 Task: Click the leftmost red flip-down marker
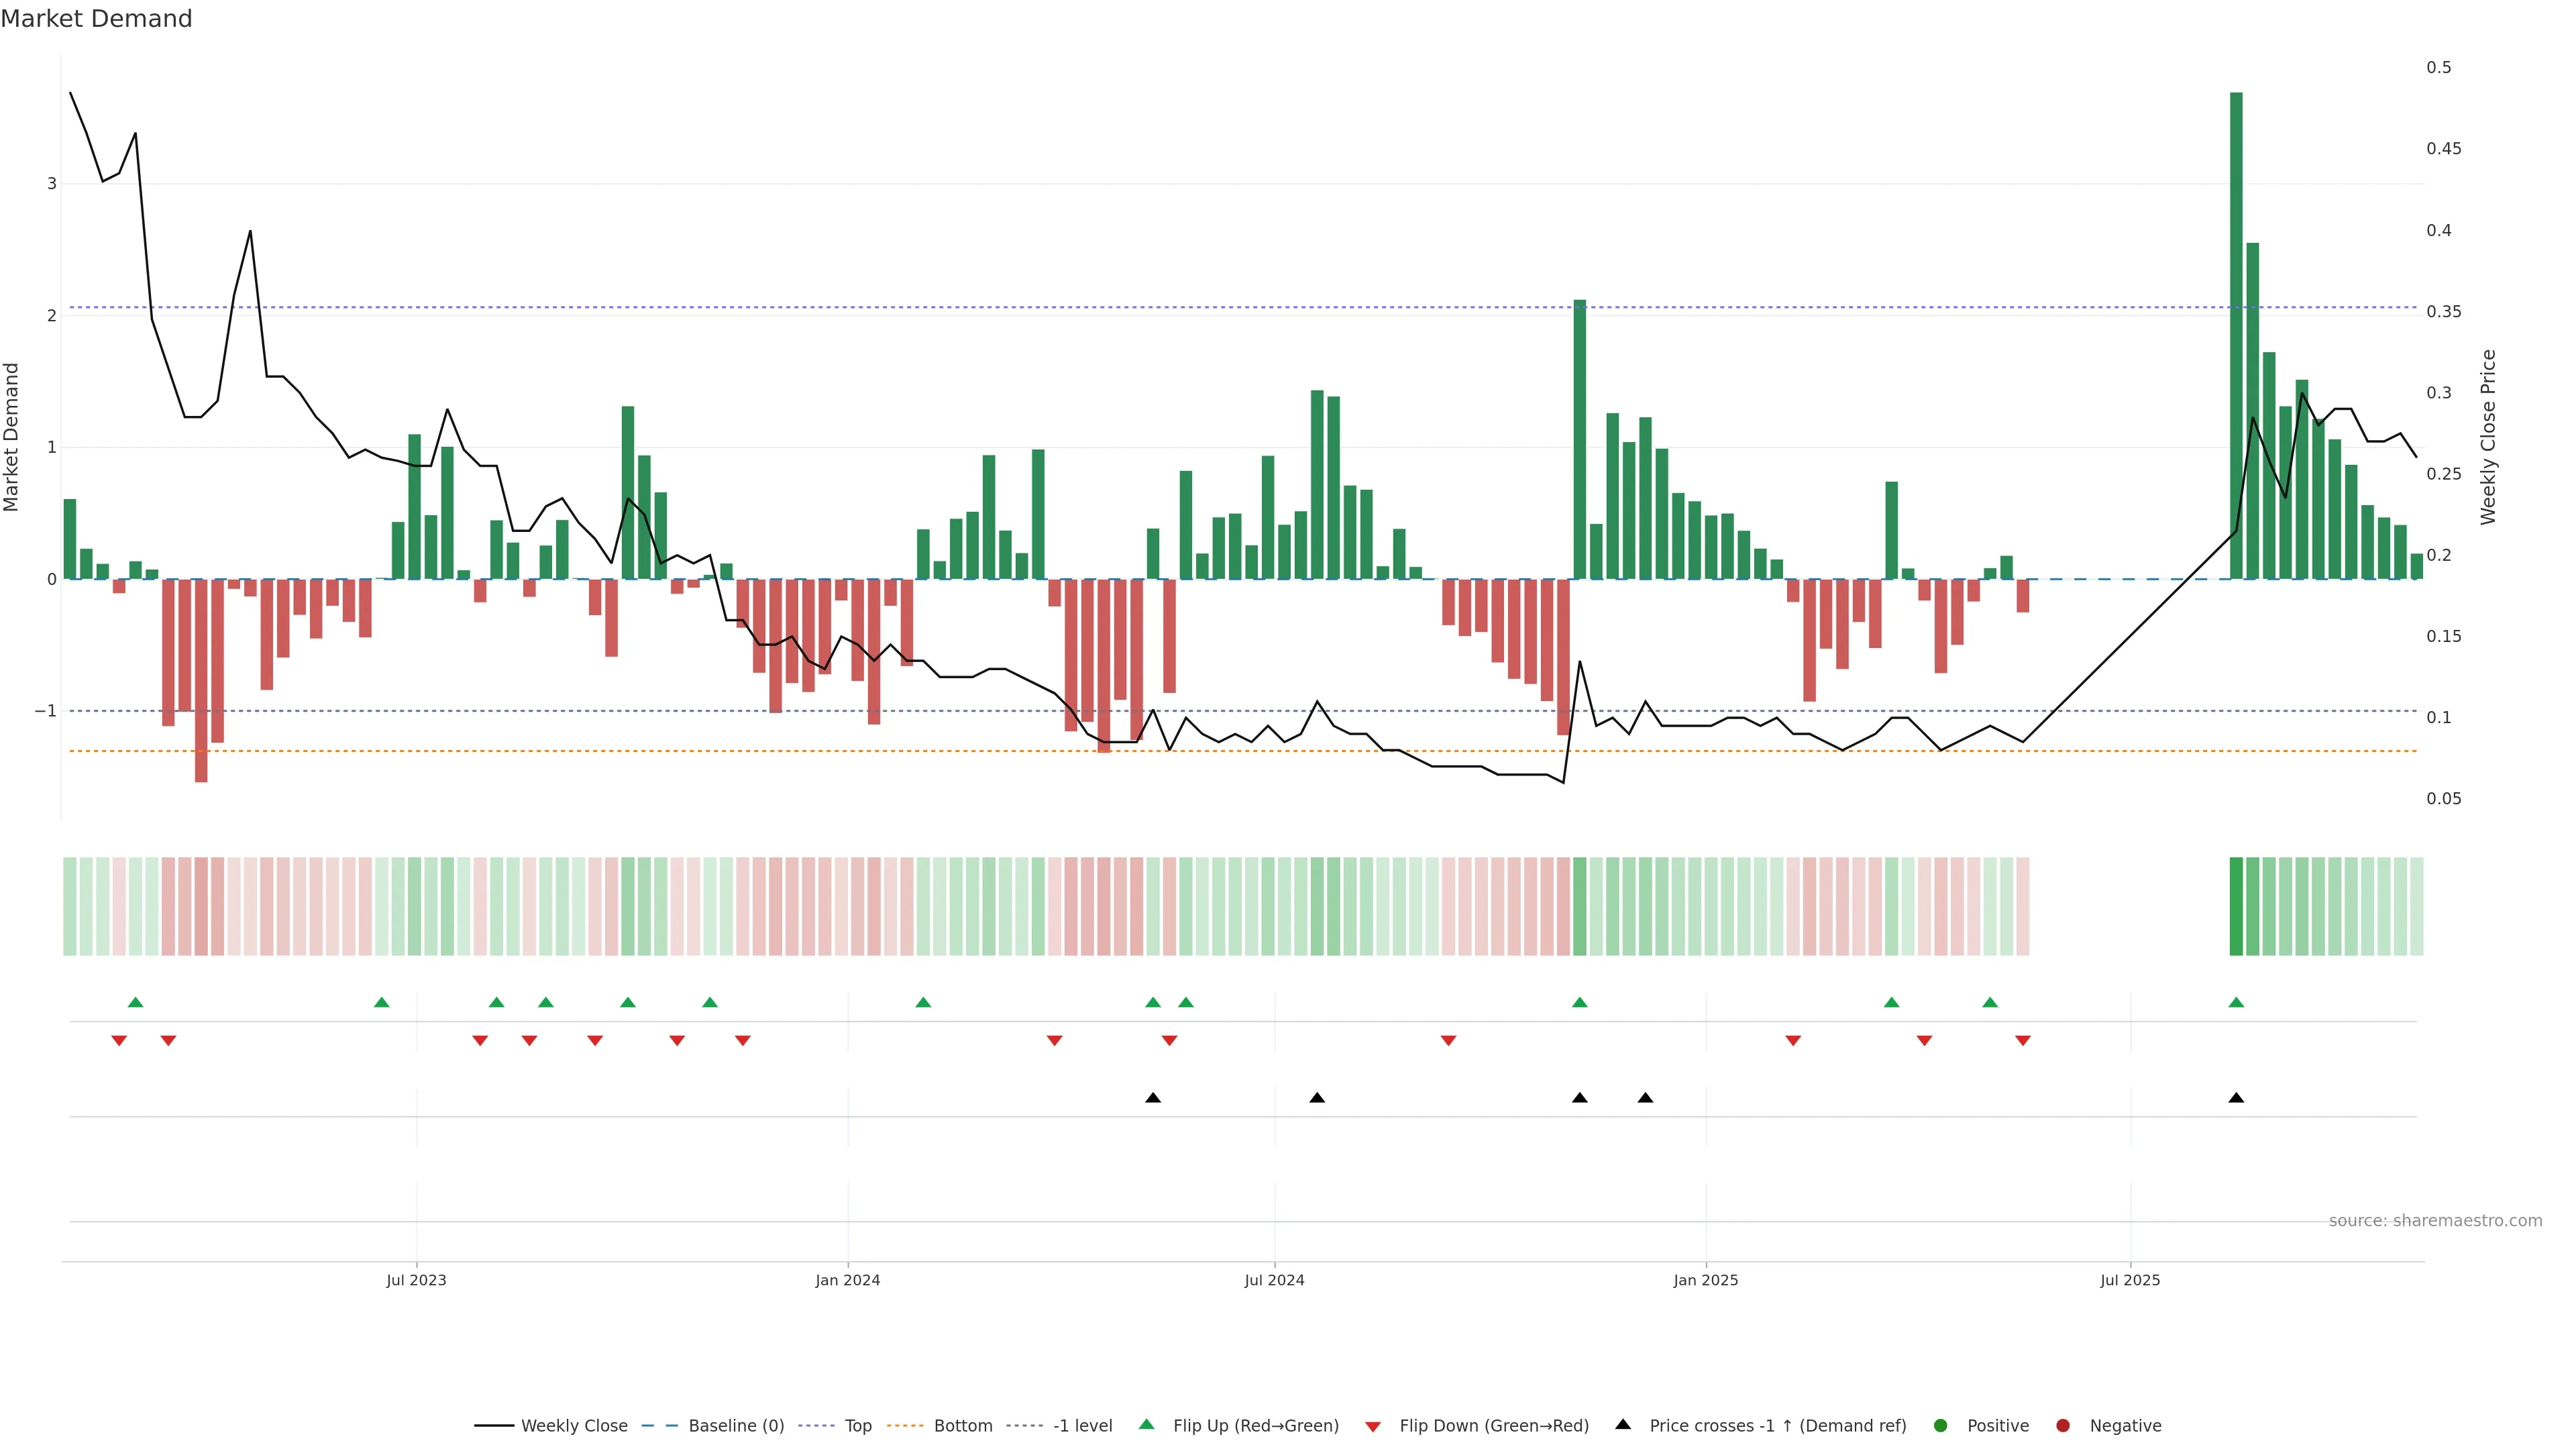[x=119, y=1041]
